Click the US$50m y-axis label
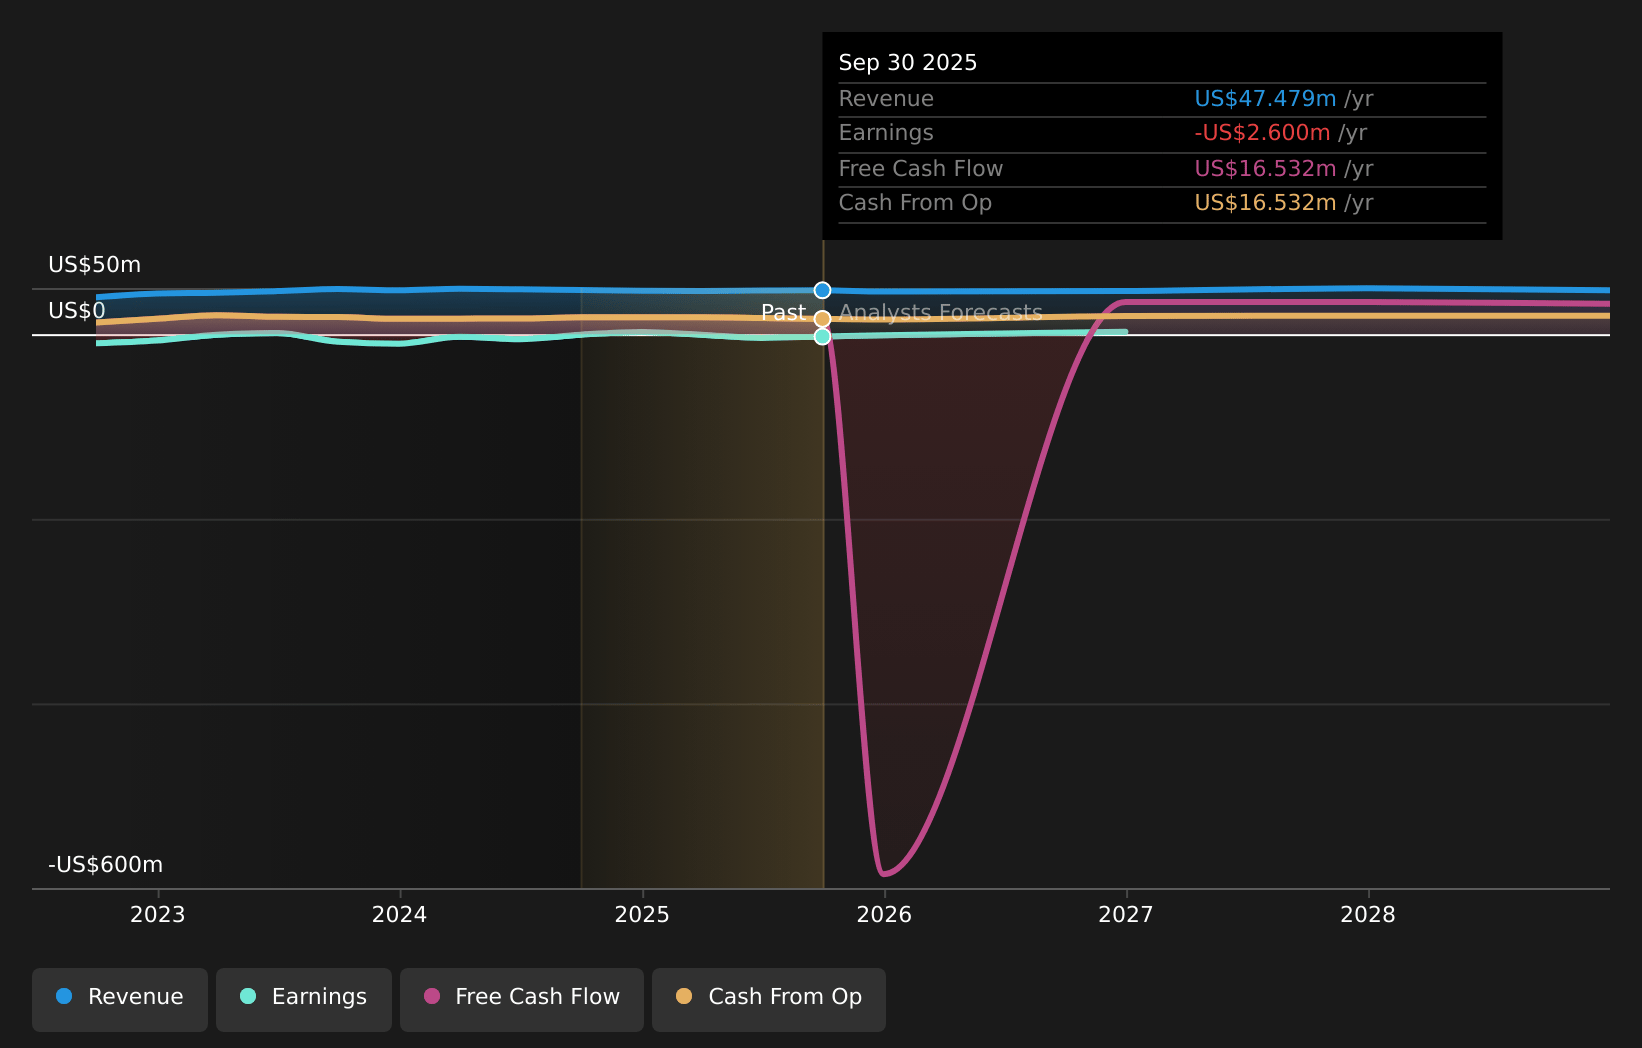Image resolution: width=1642 pixels, height=1048 pixels. pos(95,265)
